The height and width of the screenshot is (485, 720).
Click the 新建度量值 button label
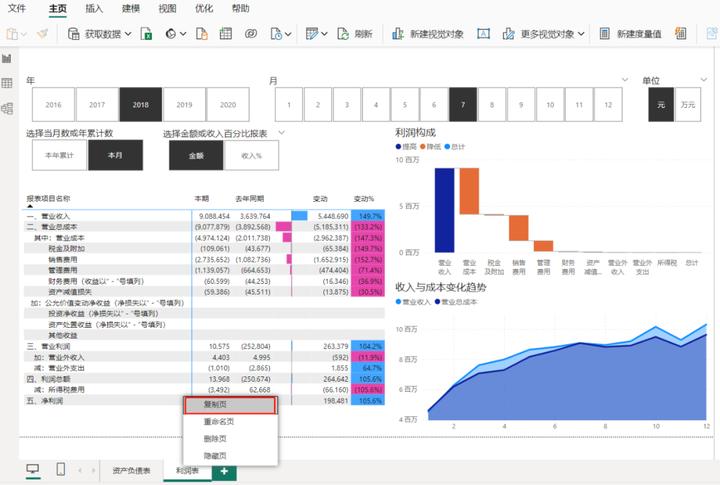(x=639, y=34)
